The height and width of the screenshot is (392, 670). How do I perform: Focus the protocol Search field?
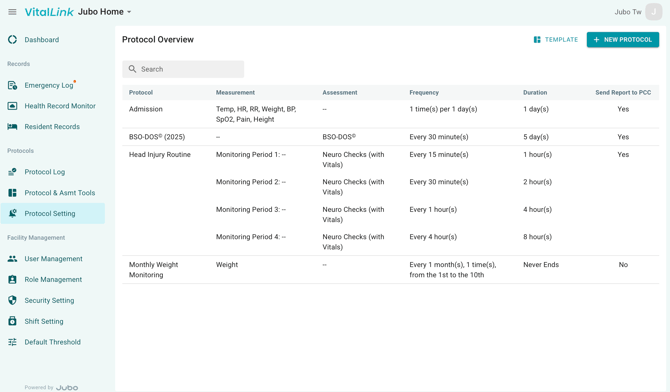(x=183, y=69)
